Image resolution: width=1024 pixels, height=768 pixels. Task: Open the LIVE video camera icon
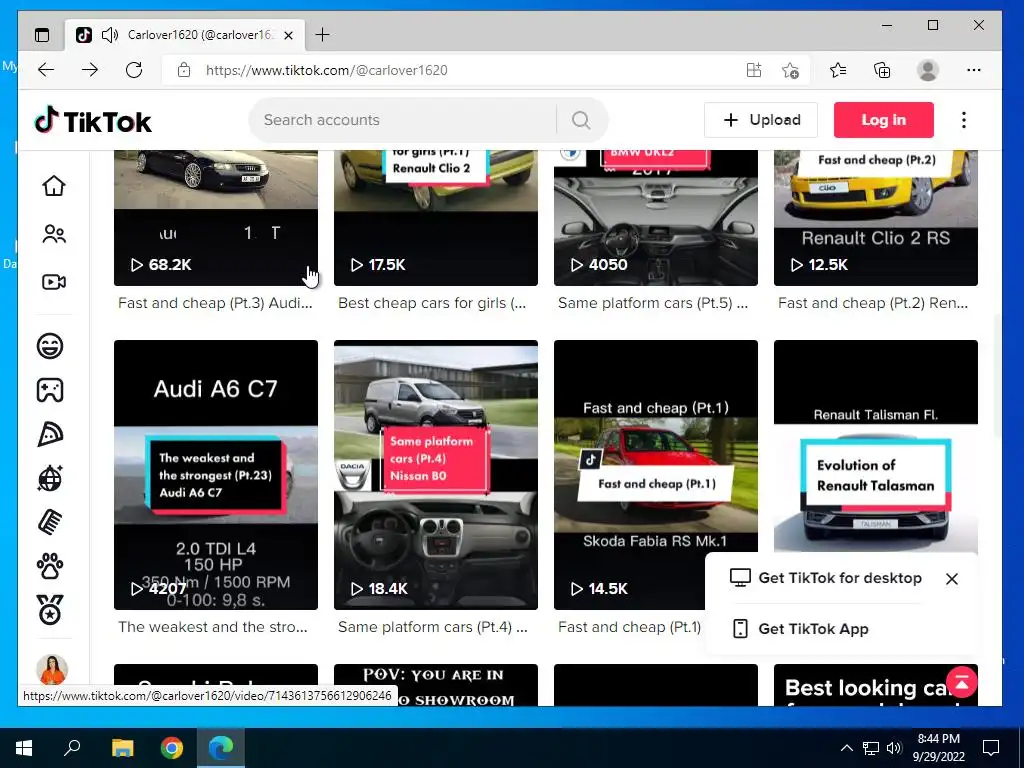pos(54,281)
